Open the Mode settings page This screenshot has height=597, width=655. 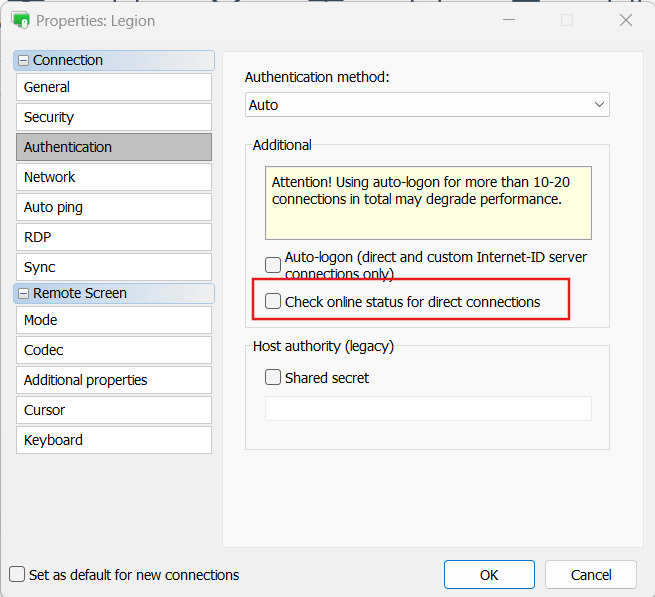(113, 320)
